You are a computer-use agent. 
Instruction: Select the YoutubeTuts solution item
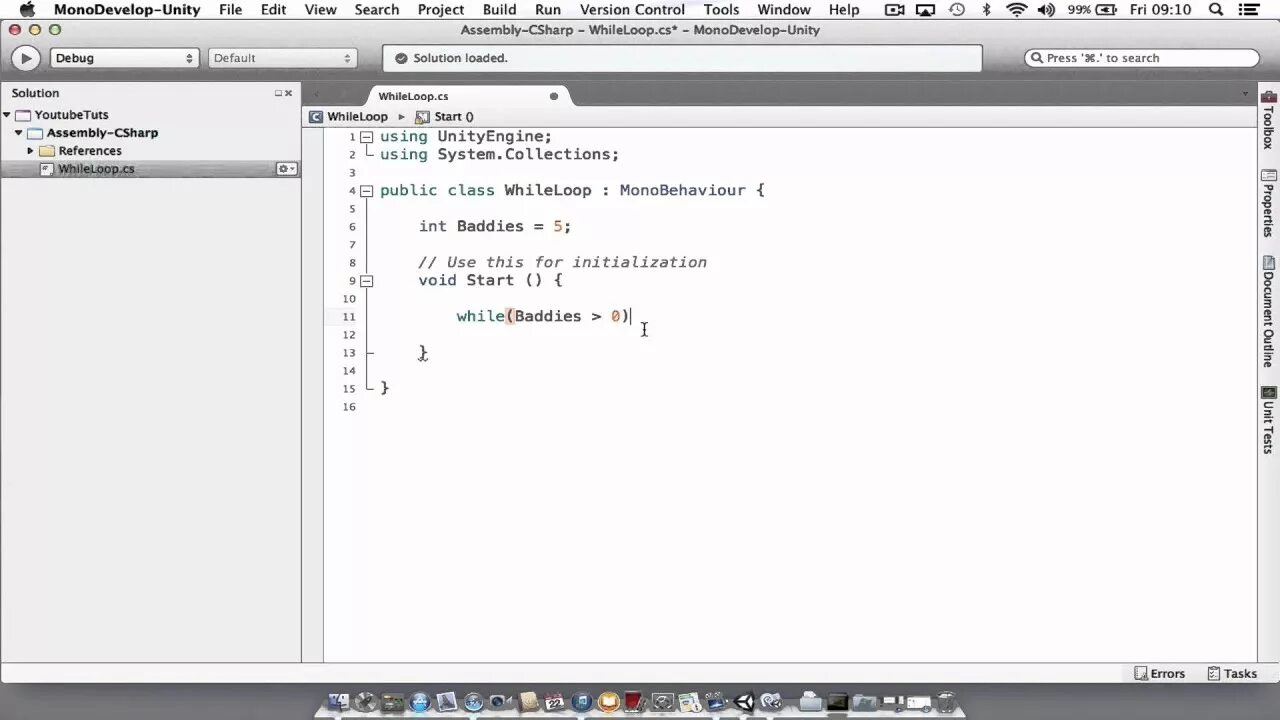click(71, 115)
